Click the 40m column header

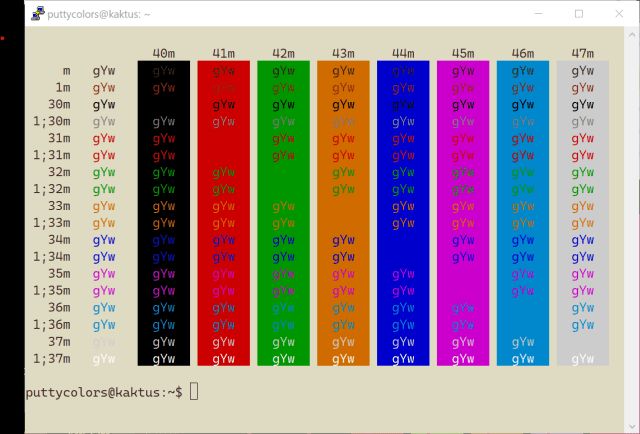point(164,53)
